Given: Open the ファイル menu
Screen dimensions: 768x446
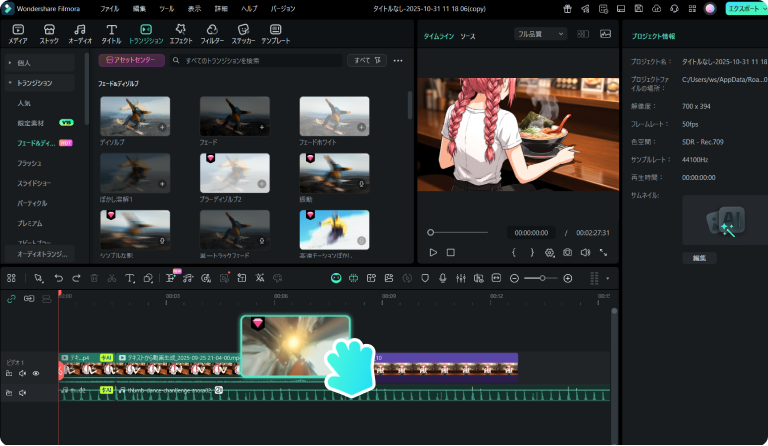Looking at the screenshot, I should (x=109, y=8).
